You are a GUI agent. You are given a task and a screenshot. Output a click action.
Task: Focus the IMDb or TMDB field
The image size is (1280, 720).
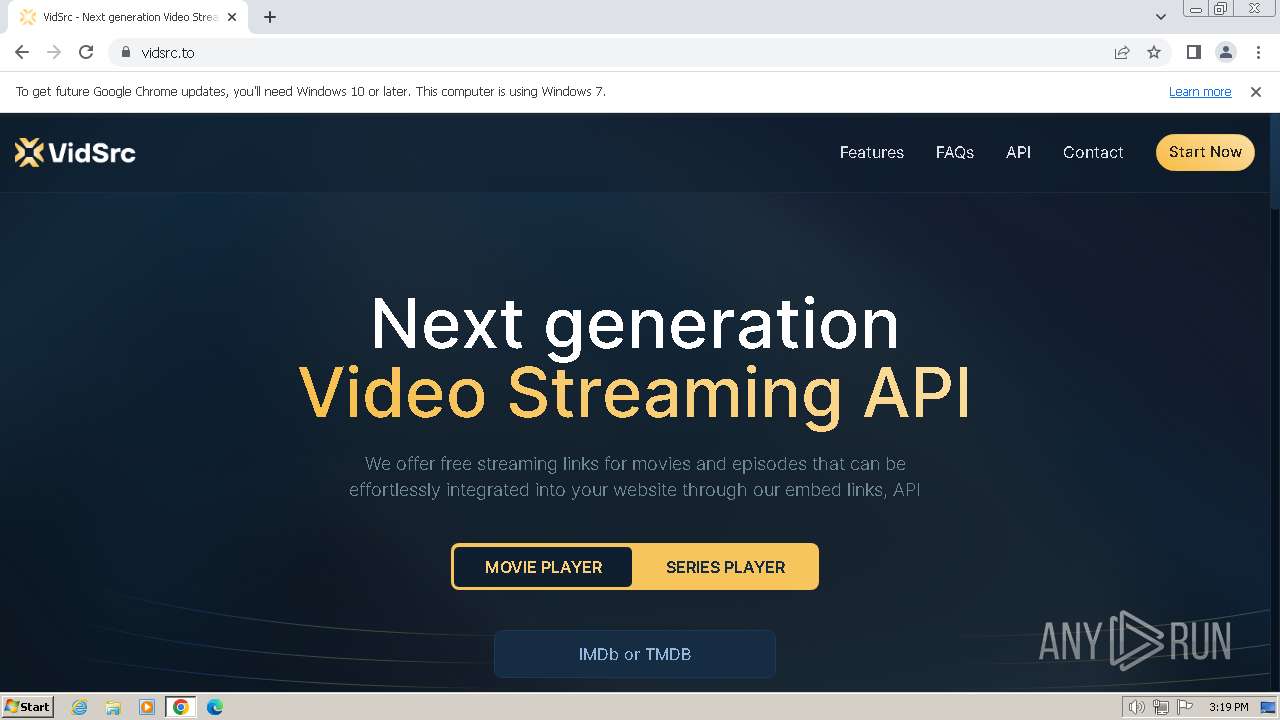click(x=635, y=654)
